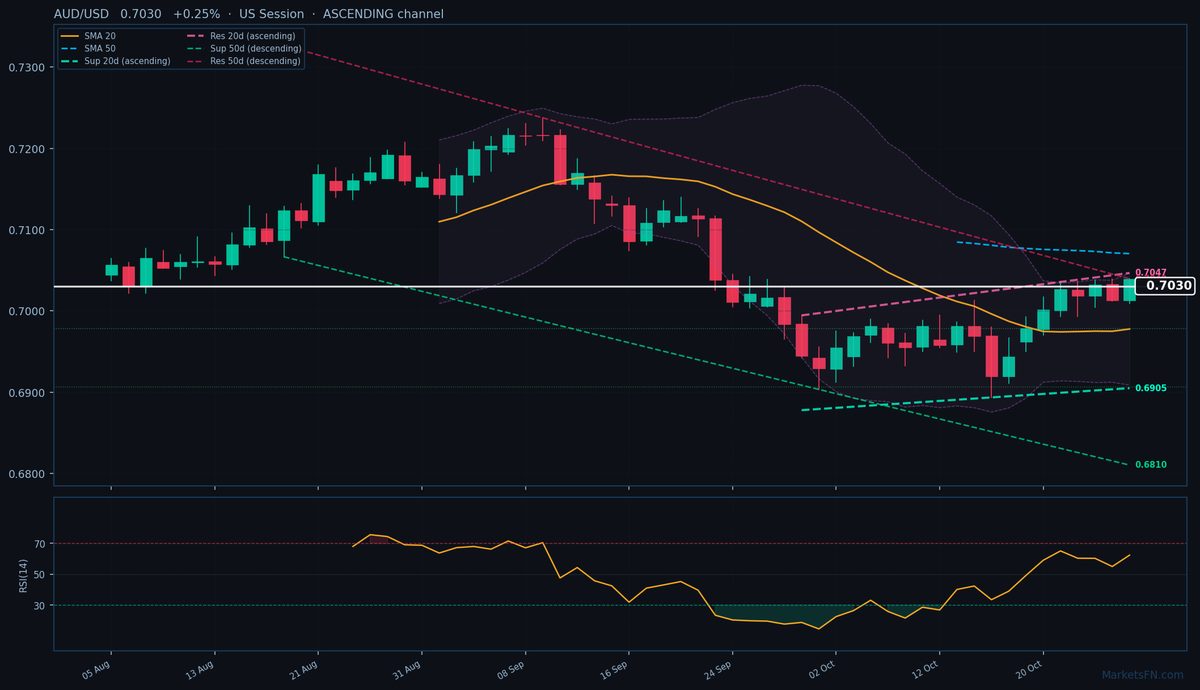
Task: Click the 0.7000 price axis label
Action: click(26, 311)
